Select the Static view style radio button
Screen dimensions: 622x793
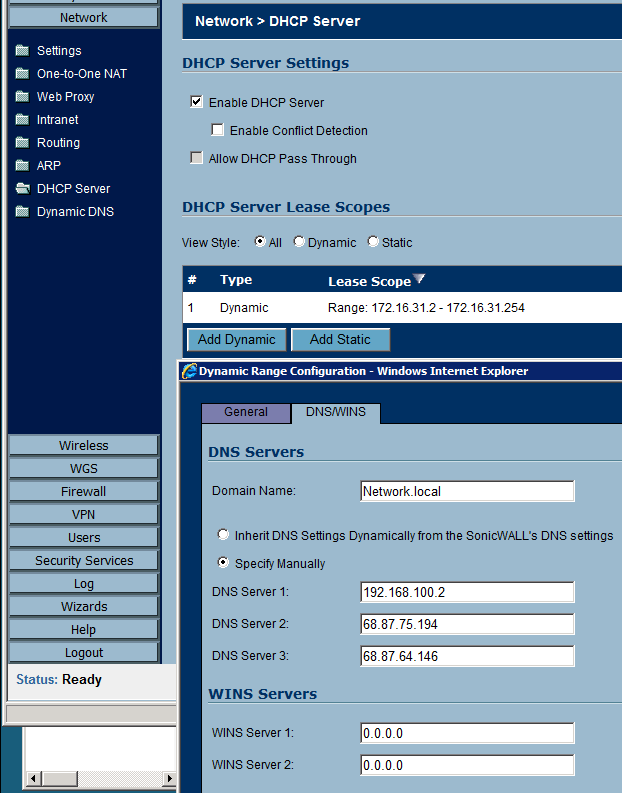click(x=373, y=242)
